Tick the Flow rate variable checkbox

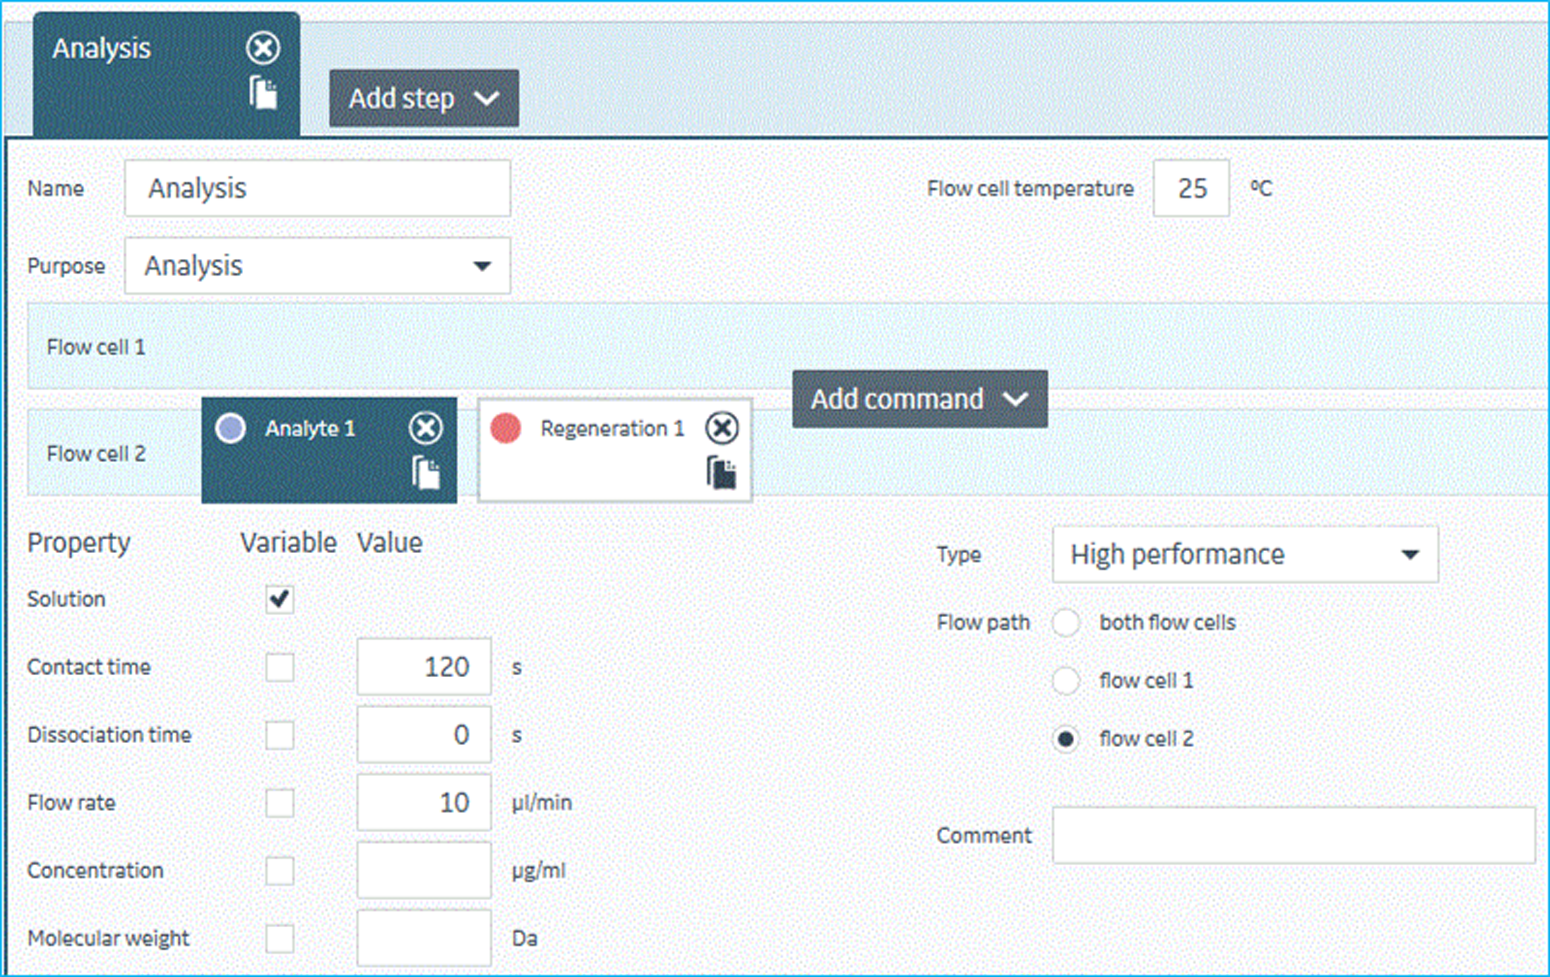[x=280, y=803]
